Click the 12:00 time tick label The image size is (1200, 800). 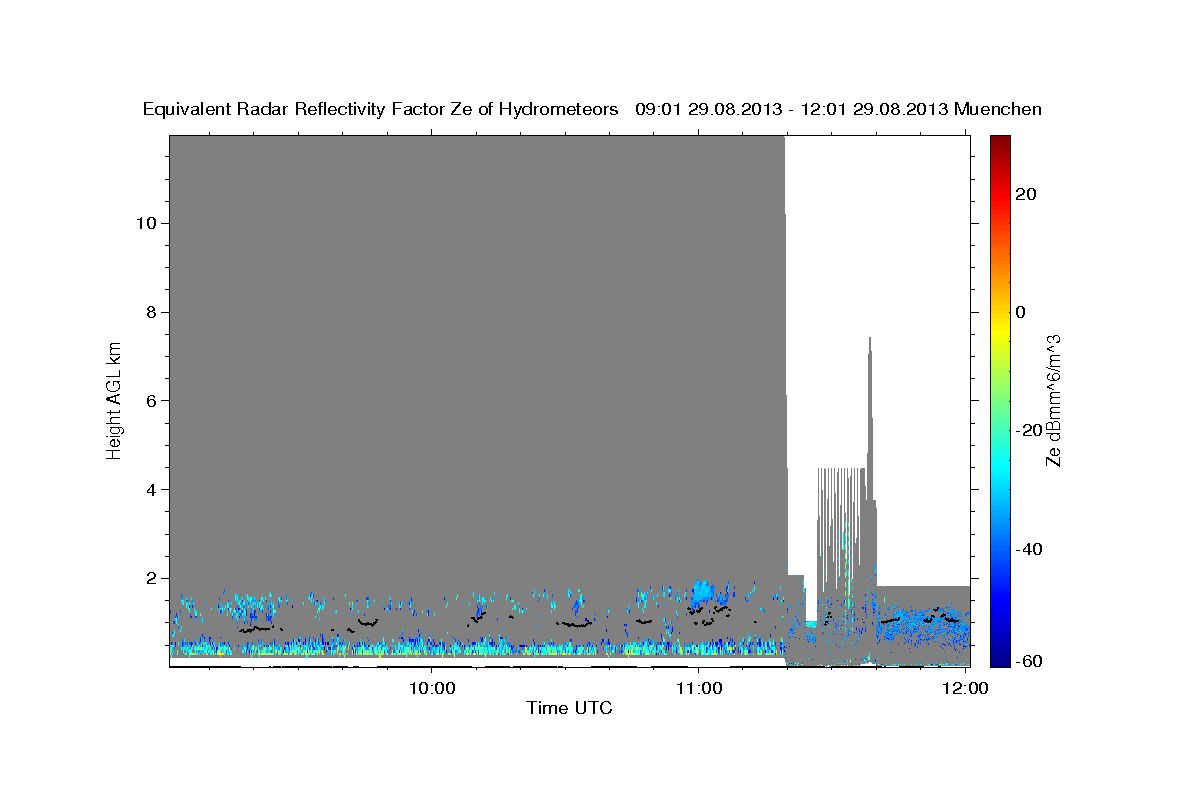(x=966, y=688)
